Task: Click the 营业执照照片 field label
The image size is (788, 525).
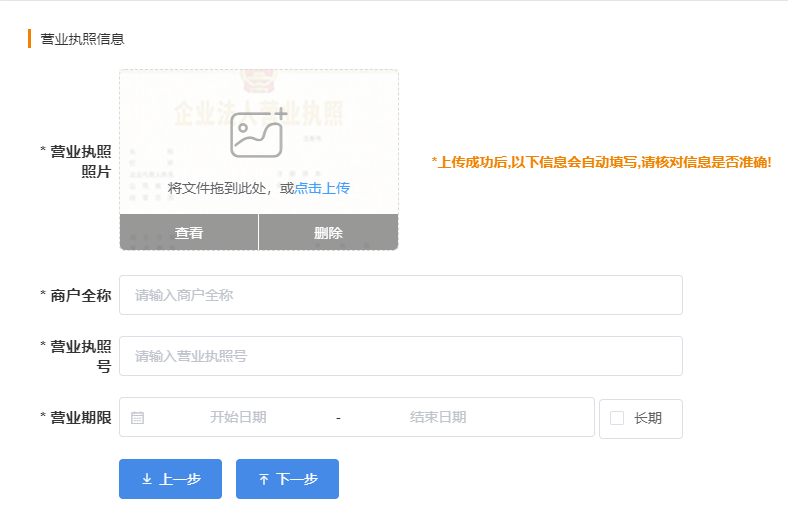Action: pos(80,161)
